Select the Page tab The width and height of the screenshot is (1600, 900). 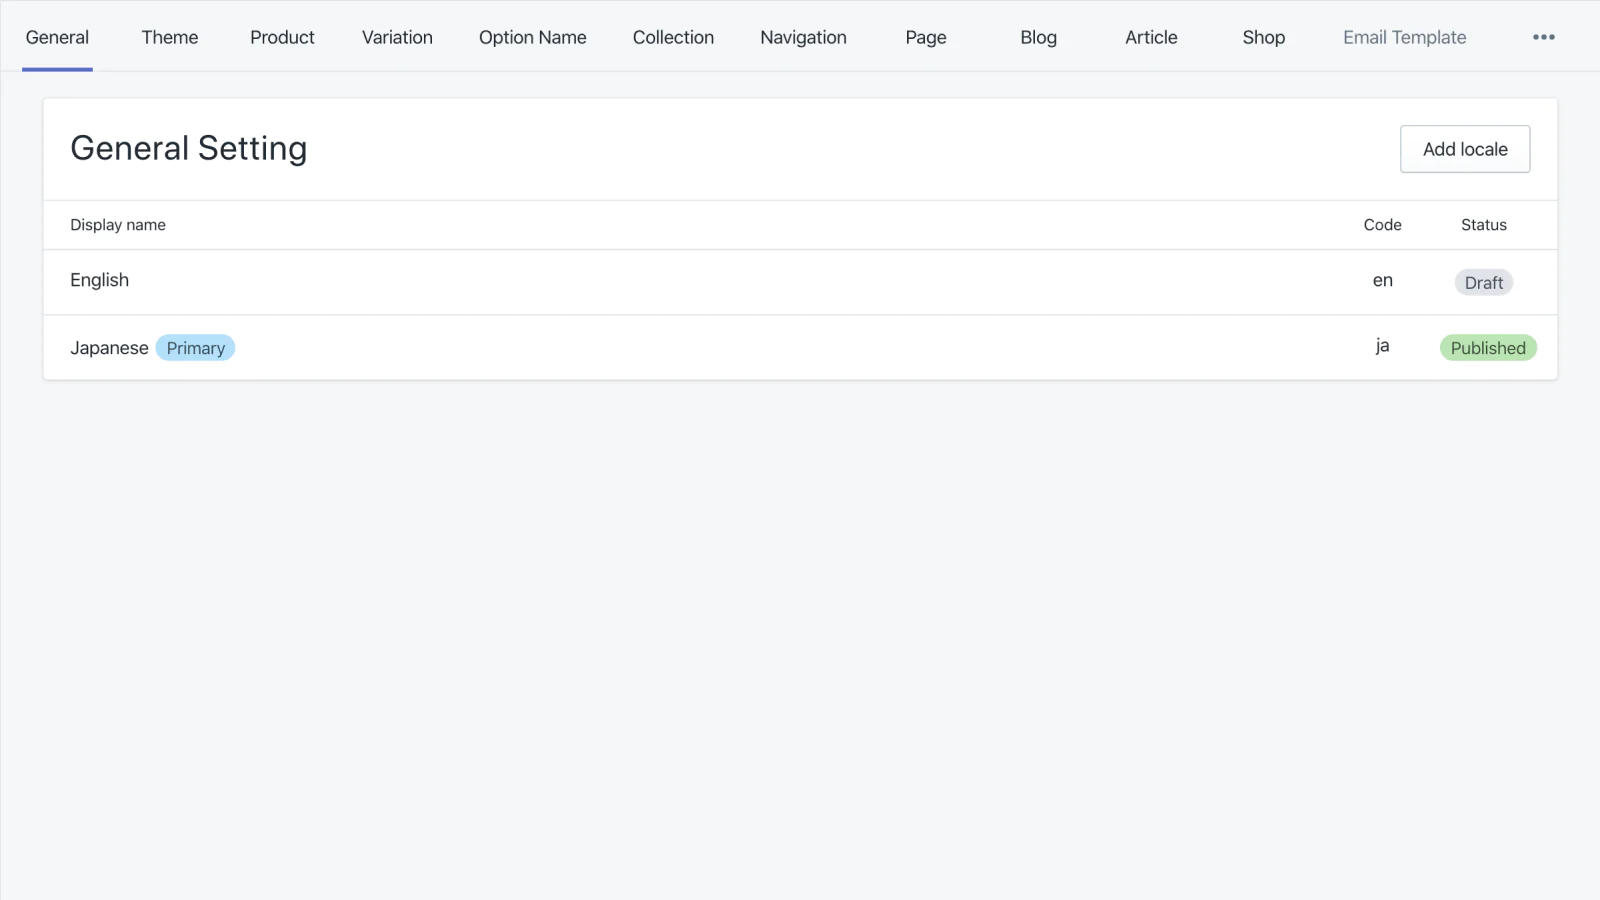pos(925,37)
